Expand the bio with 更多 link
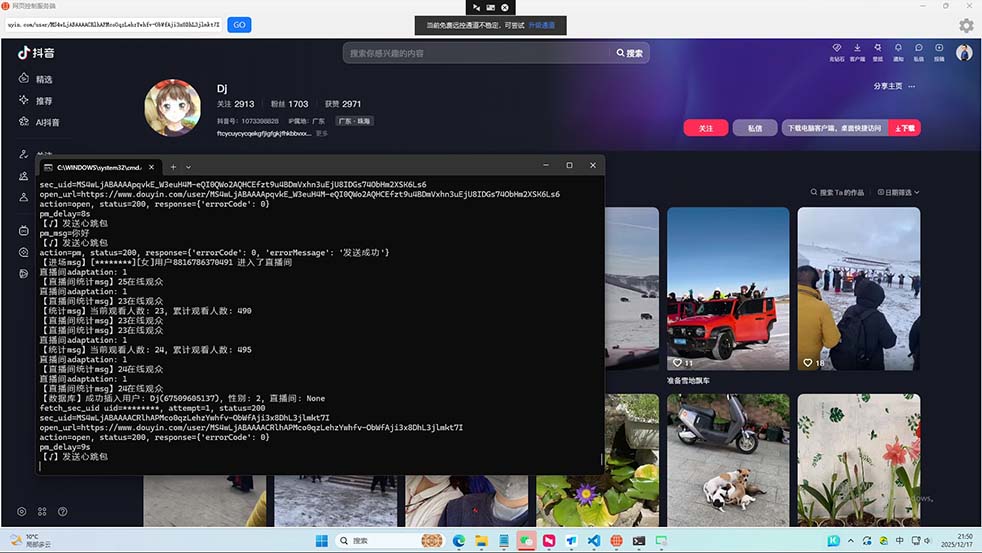This screenshot has width=982, height=553. (322, 133)
